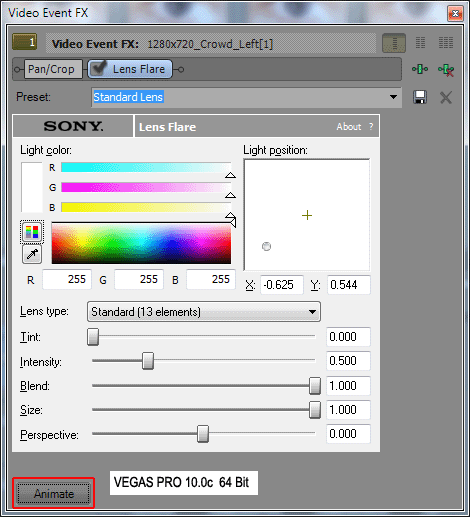
Task: Click the white light color preview swatch
Action: pyautogui.click(x=32, y=187)
